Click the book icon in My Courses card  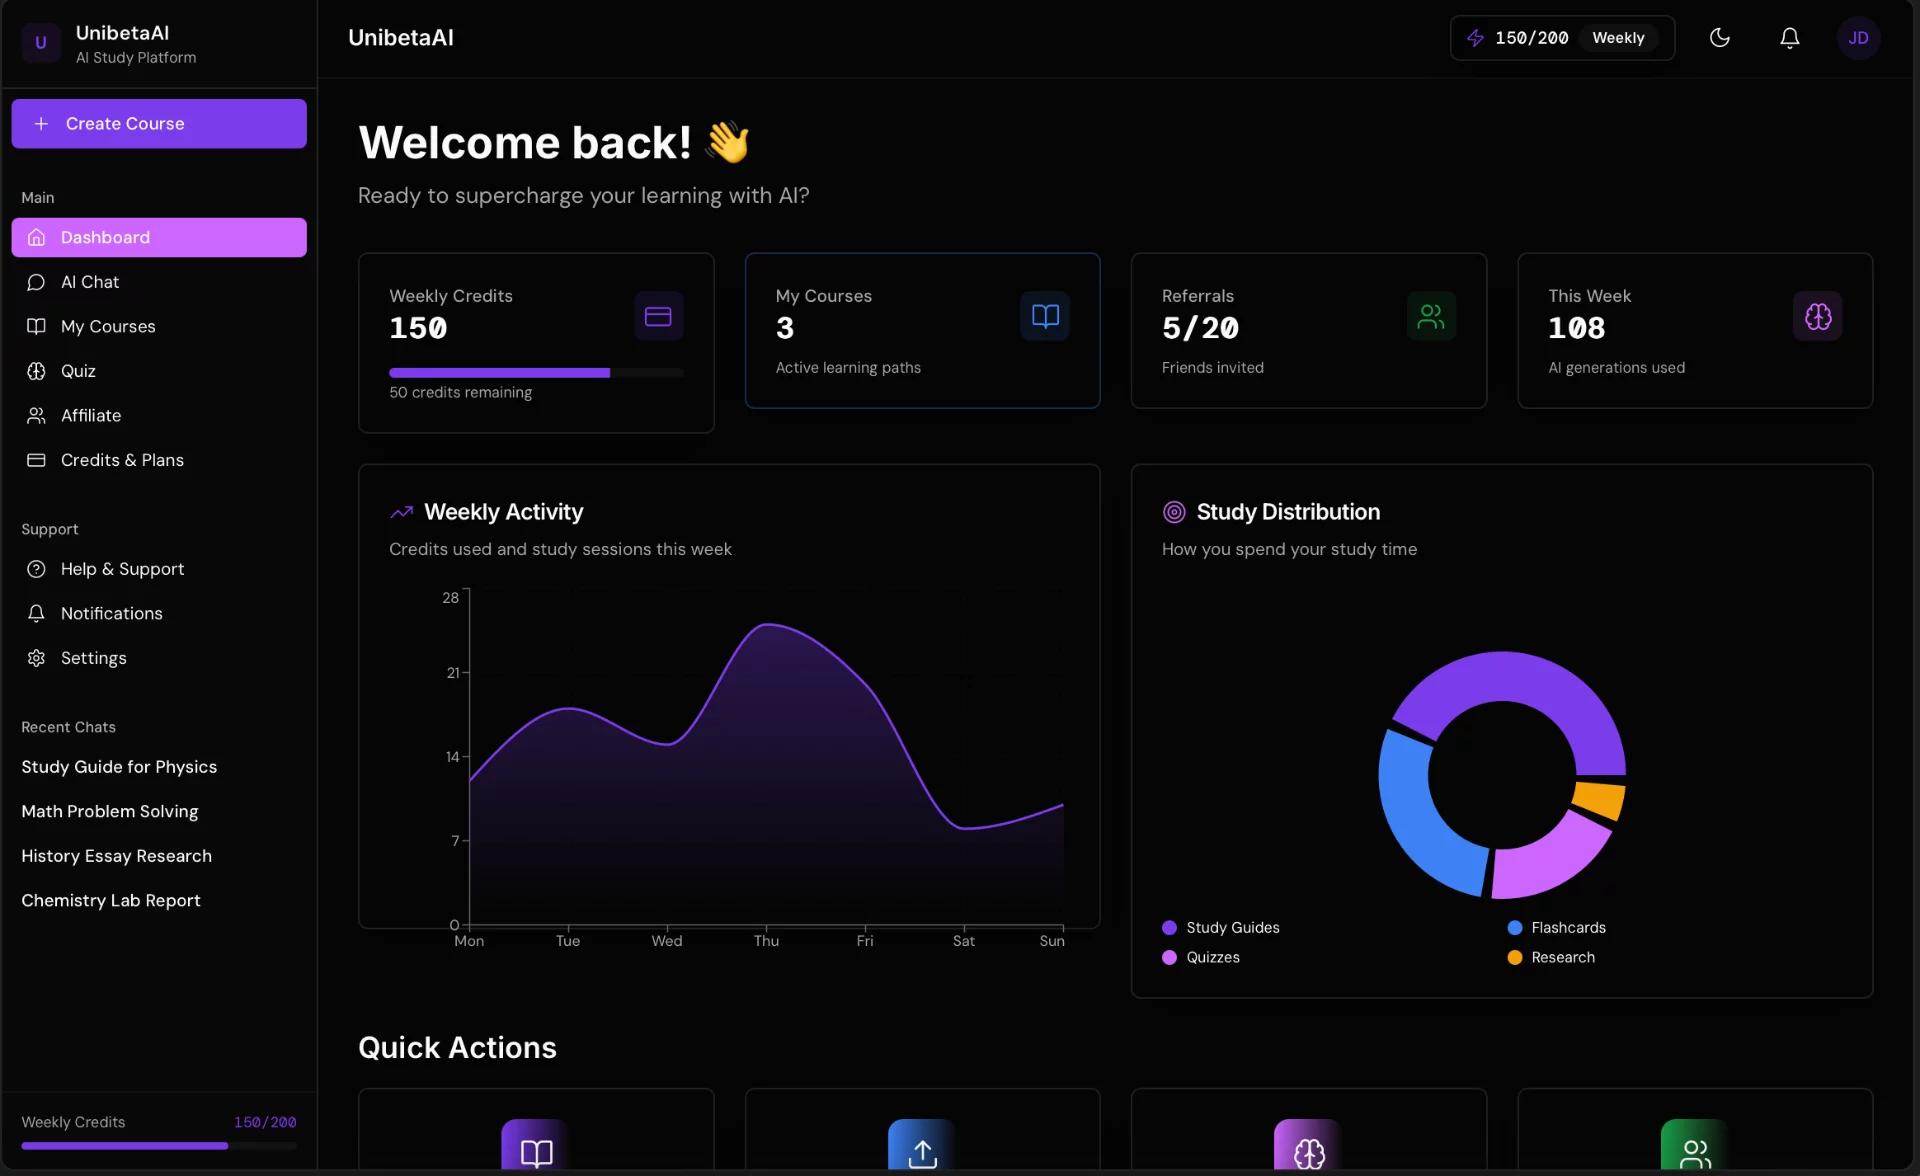(x=1045, y=316)
